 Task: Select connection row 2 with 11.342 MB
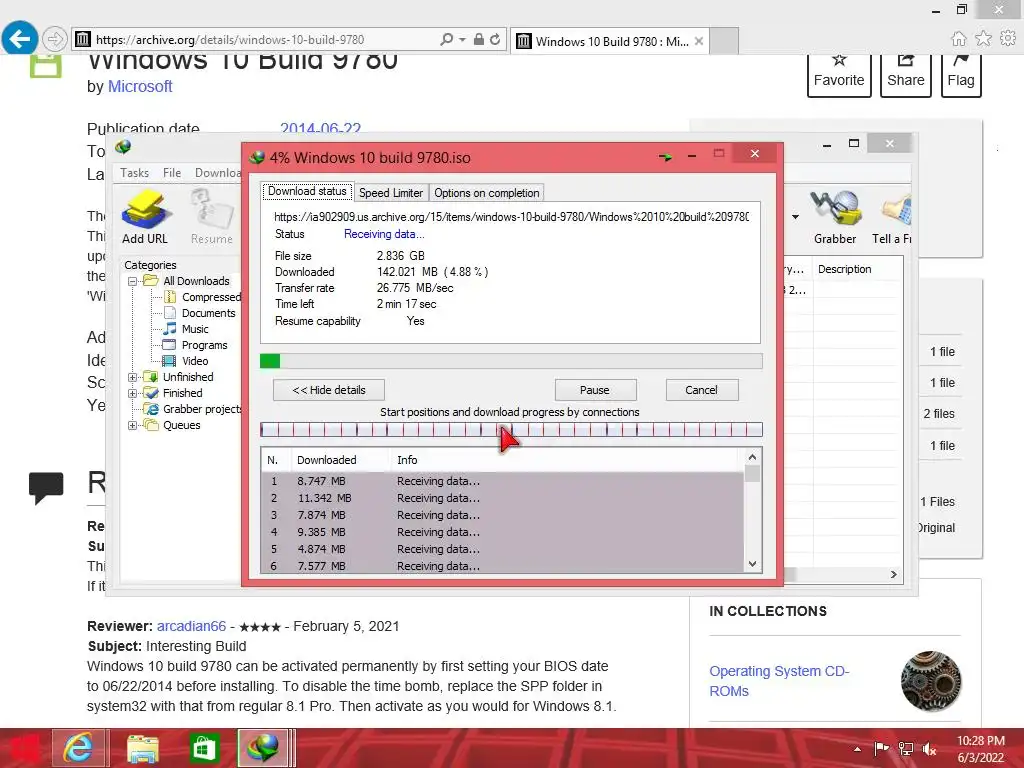click(502, 498)
